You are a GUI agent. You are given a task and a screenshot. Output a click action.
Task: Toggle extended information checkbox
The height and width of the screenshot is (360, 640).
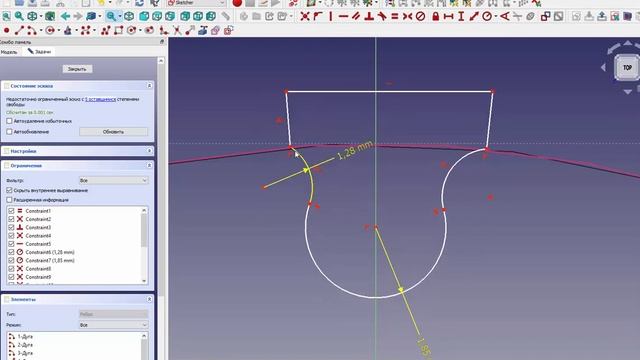(x=9, y=200)
